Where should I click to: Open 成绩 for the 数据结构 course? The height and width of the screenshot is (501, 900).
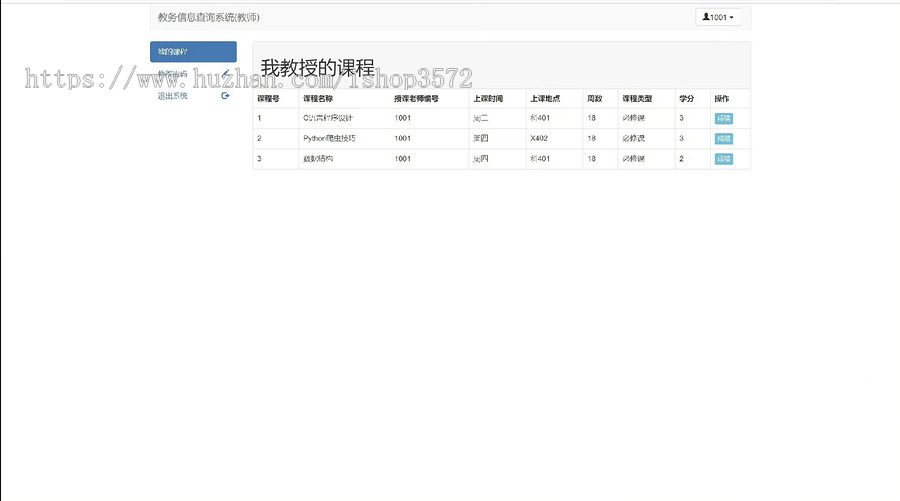pyautogui.click(x=723, y=158)
